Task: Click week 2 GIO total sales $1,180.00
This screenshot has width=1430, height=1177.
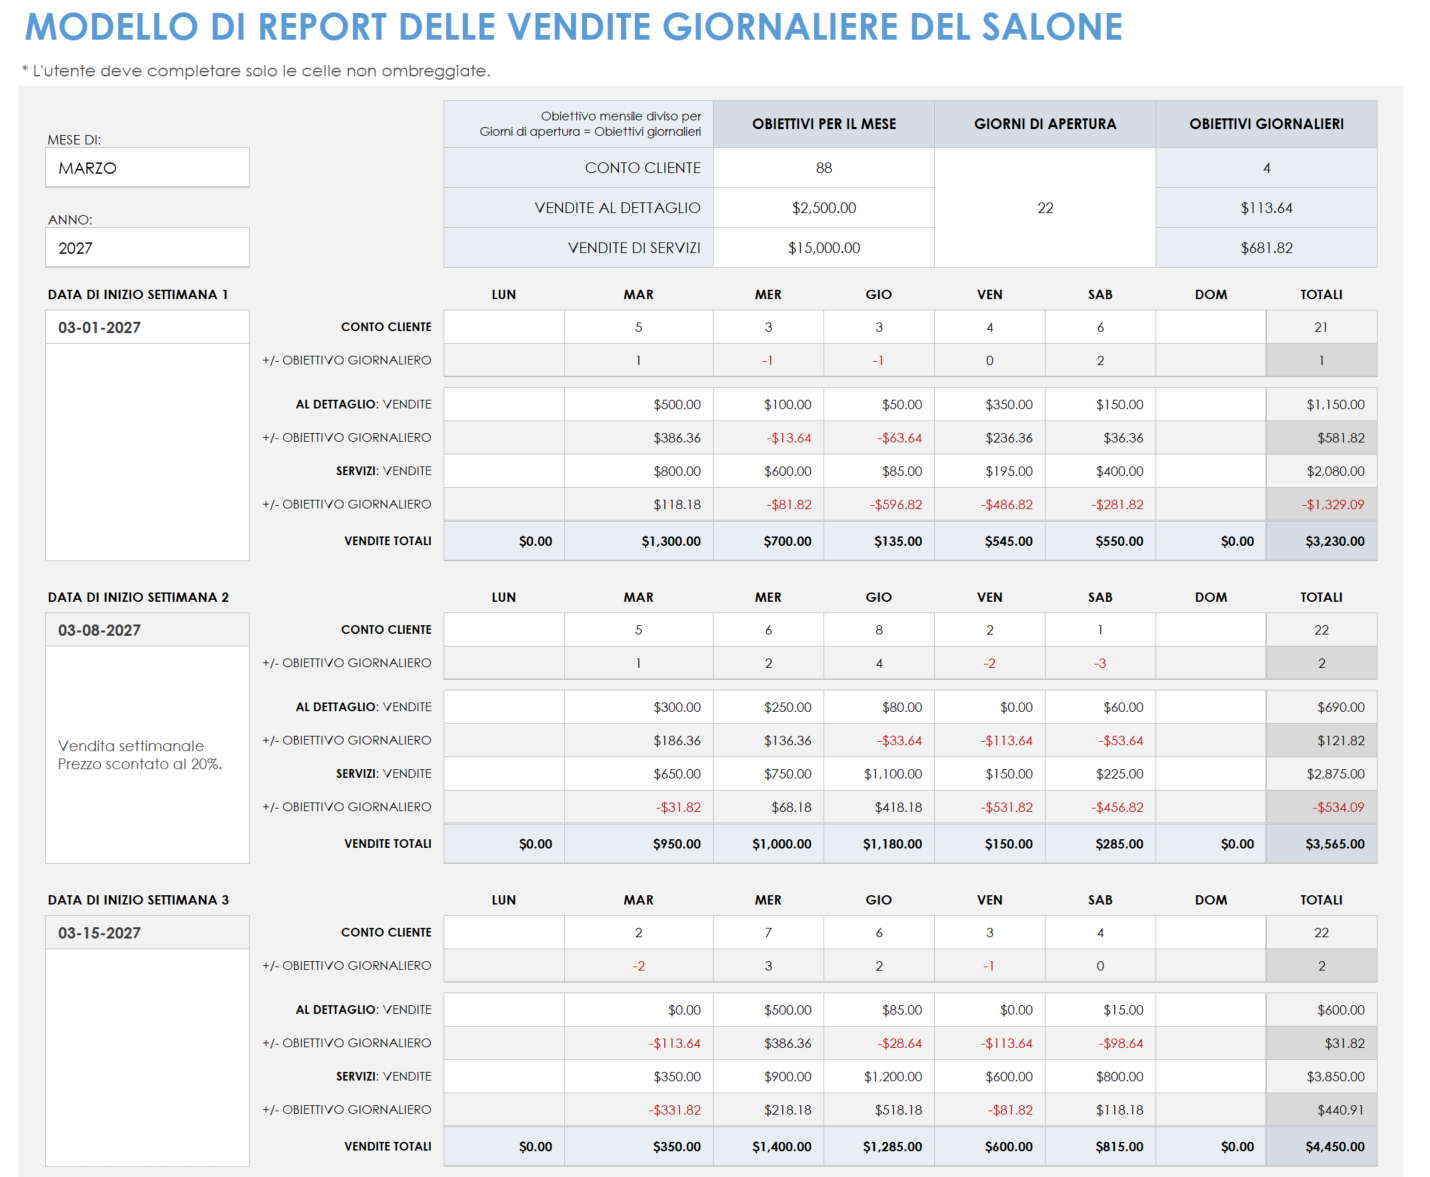Action: (x=879, y=844)
